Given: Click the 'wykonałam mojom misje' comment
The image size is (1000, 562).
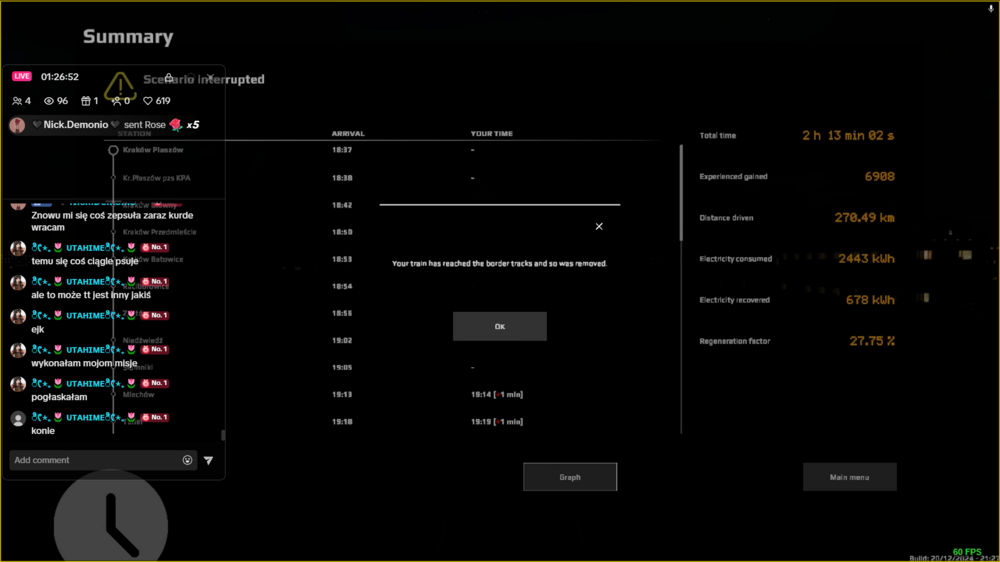Looking at the screenshot, I should 84,363.
